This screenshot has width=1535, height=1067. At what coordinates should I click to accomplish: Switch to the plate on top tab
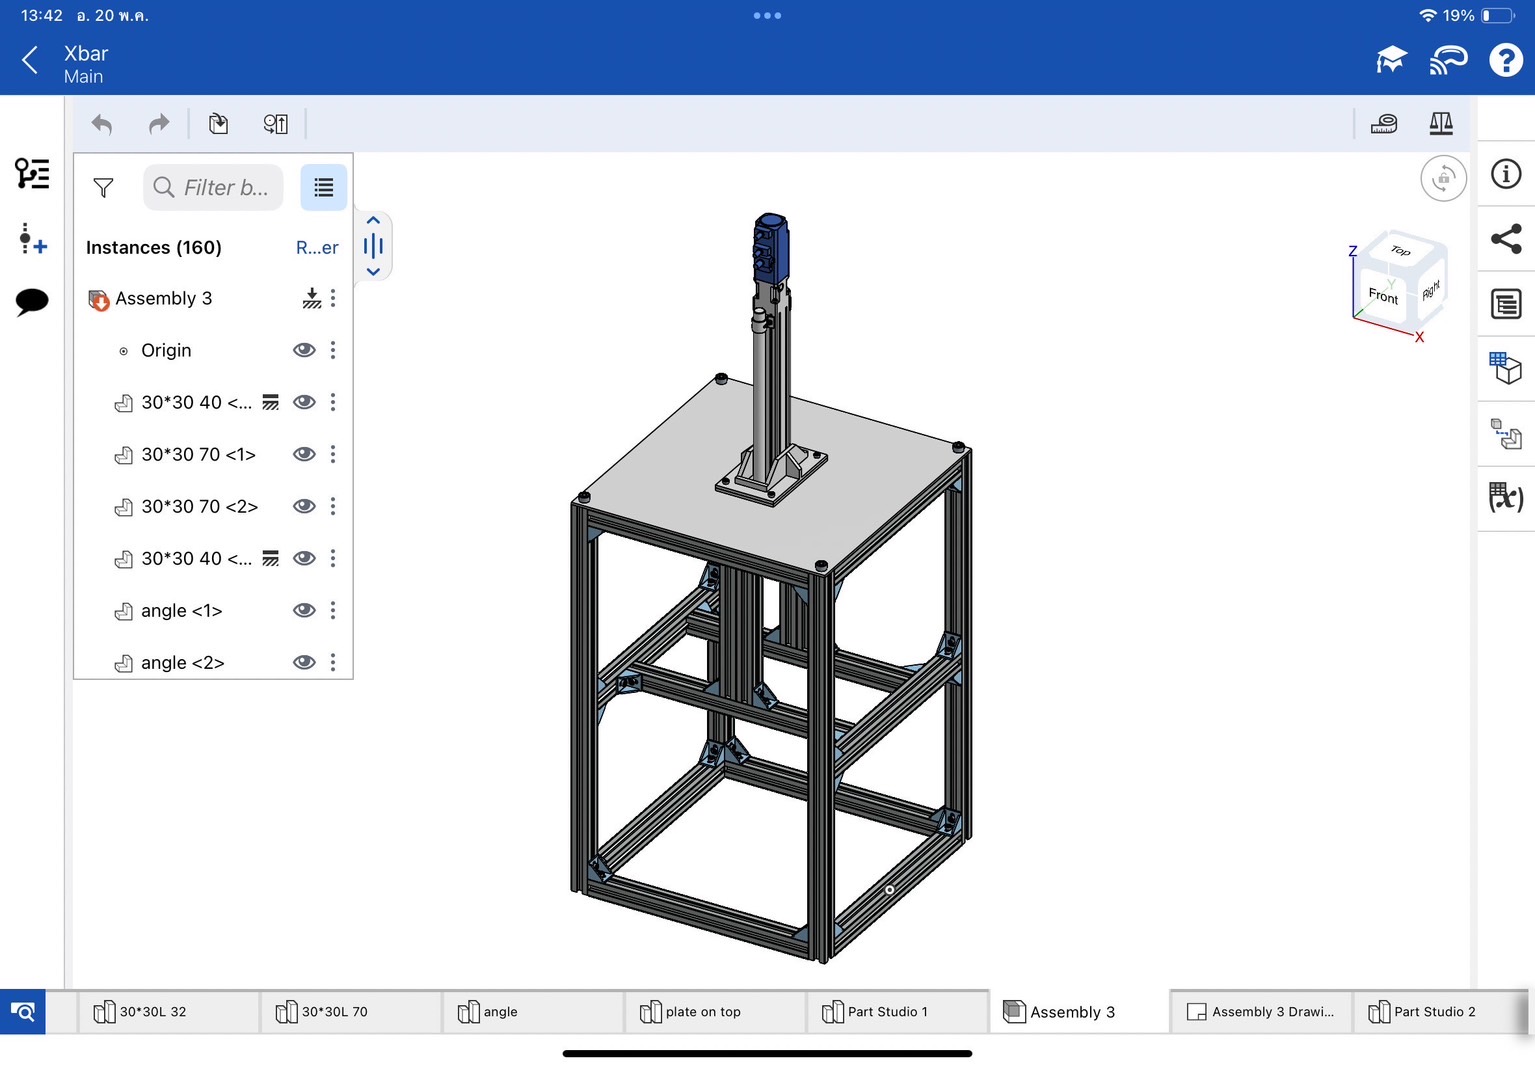(703, 1012)
